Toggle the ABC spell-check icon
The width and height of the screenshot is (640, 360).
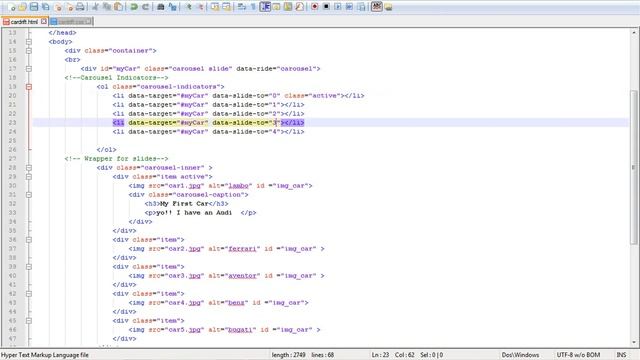[376, 7]
